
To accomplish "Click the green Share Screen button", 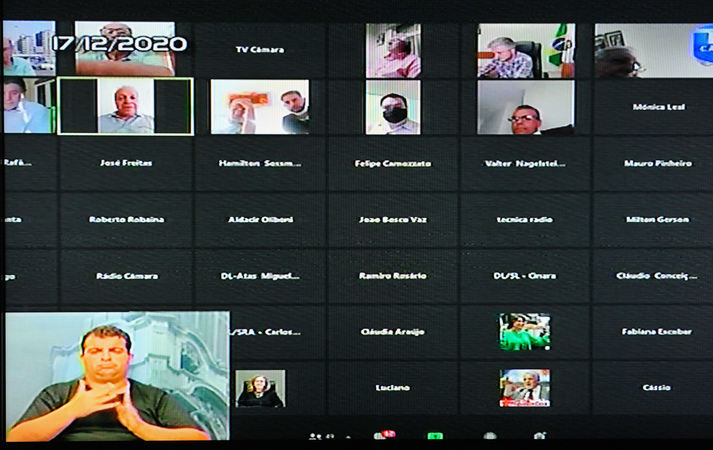I will point(435,436).
